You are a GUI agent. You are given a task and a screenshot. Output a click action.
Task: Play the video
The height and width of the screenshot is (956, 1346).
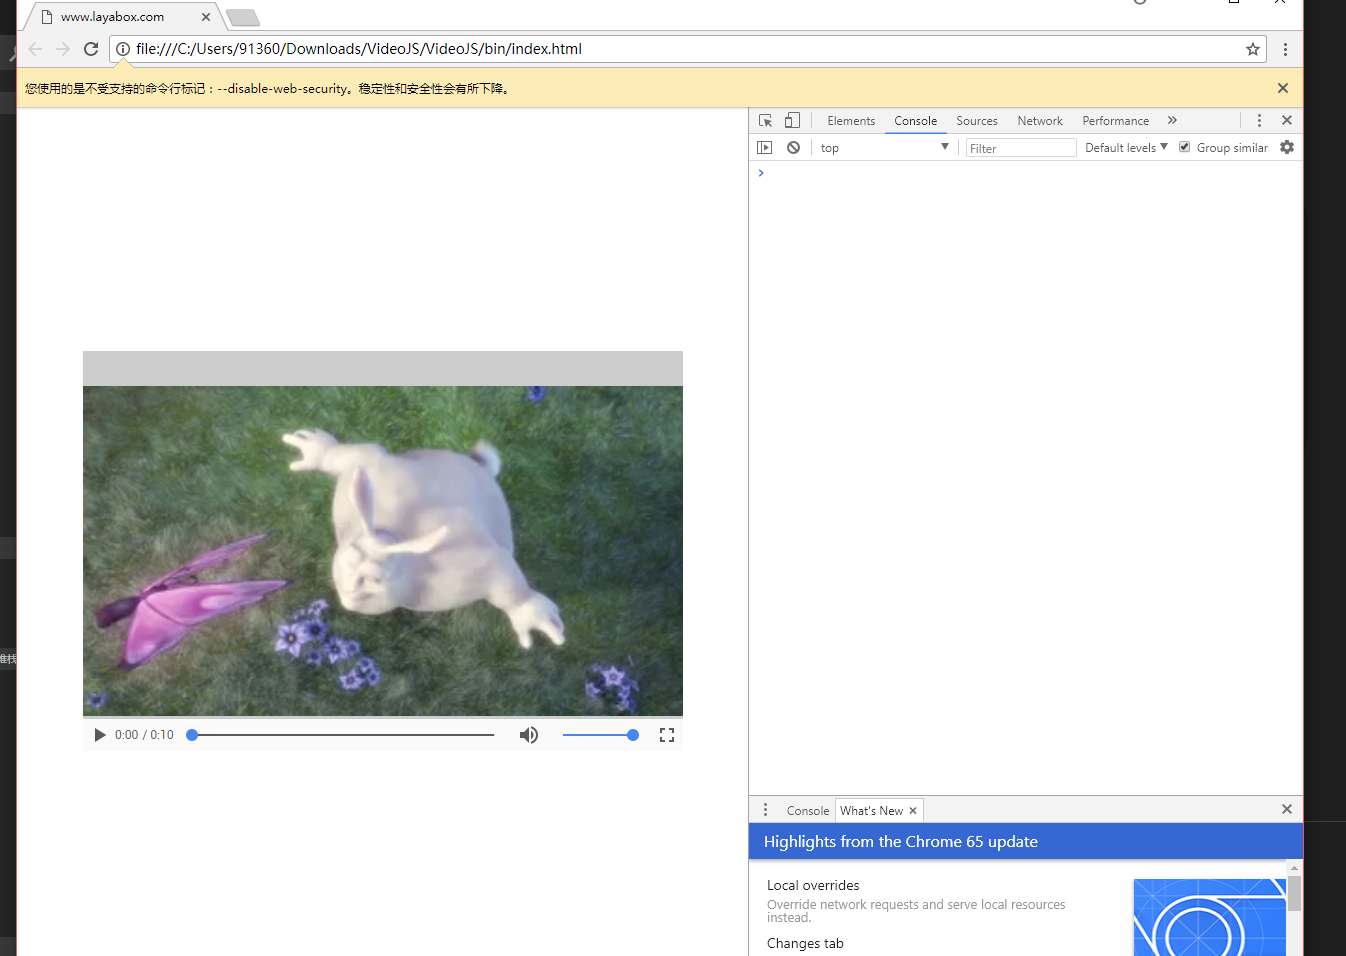coord(100,735)
